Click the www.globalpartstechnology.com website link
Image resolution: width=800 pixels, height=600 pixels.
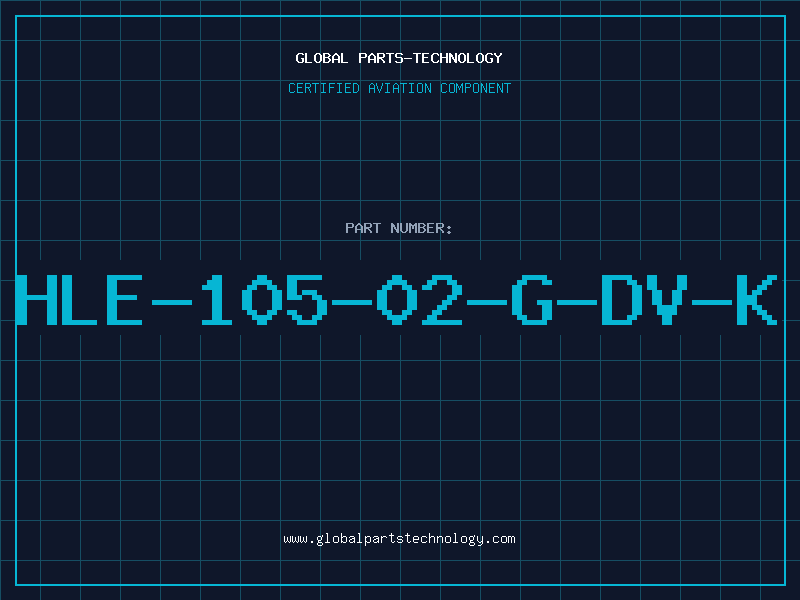click(x=399, y=539)
